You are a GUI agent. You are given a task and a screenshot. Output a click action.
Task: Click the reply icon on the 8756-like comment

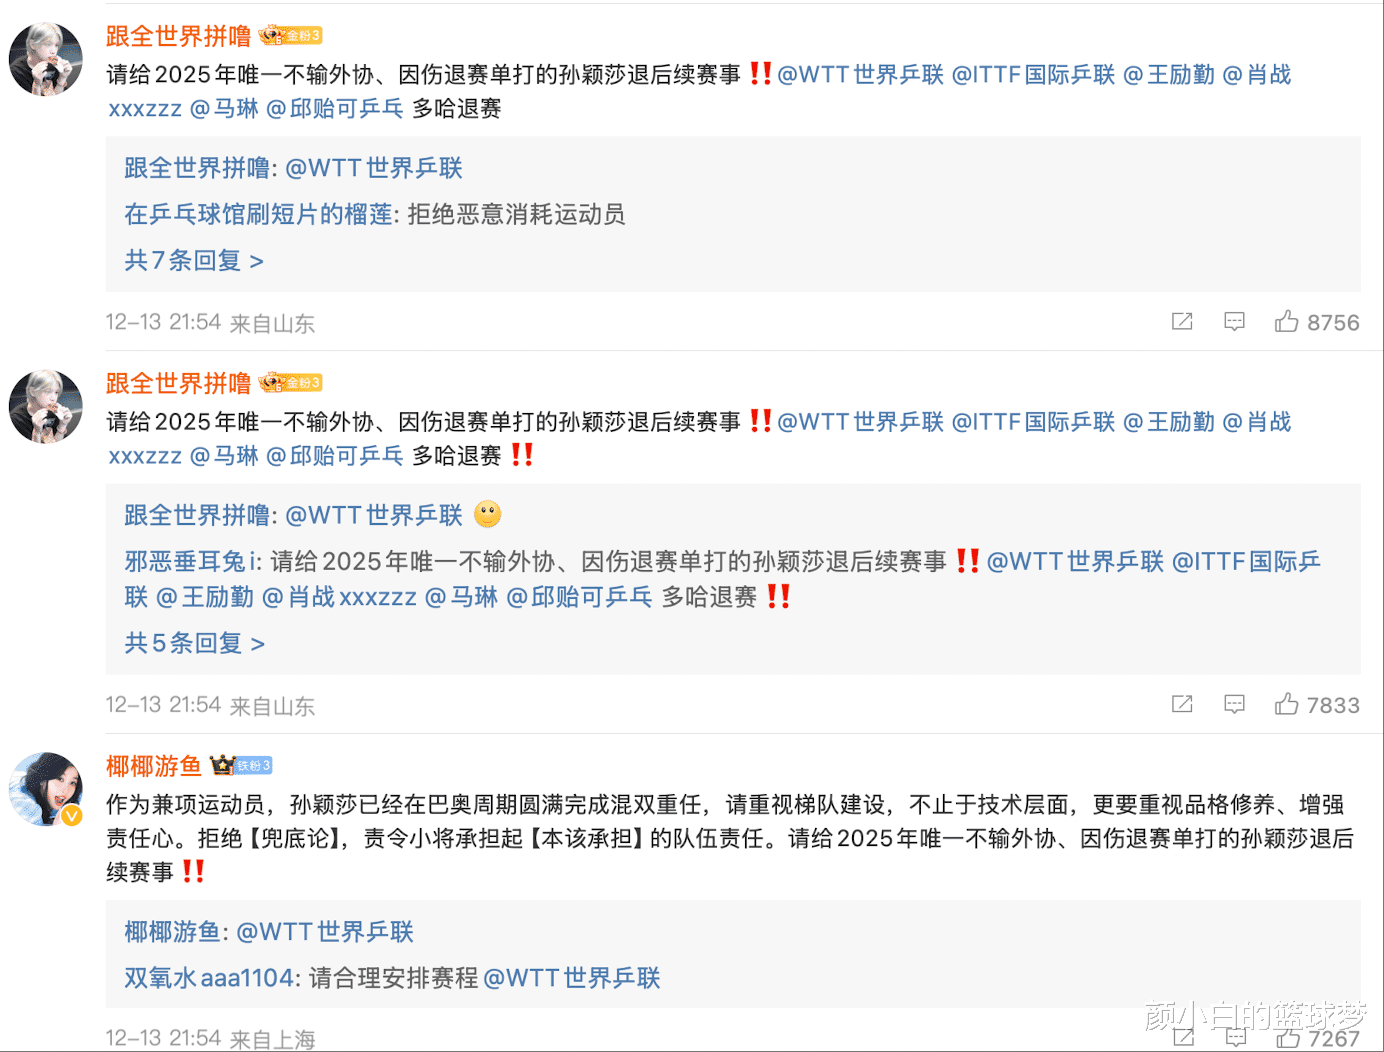pyautogui.click(x=1234, y=321)
